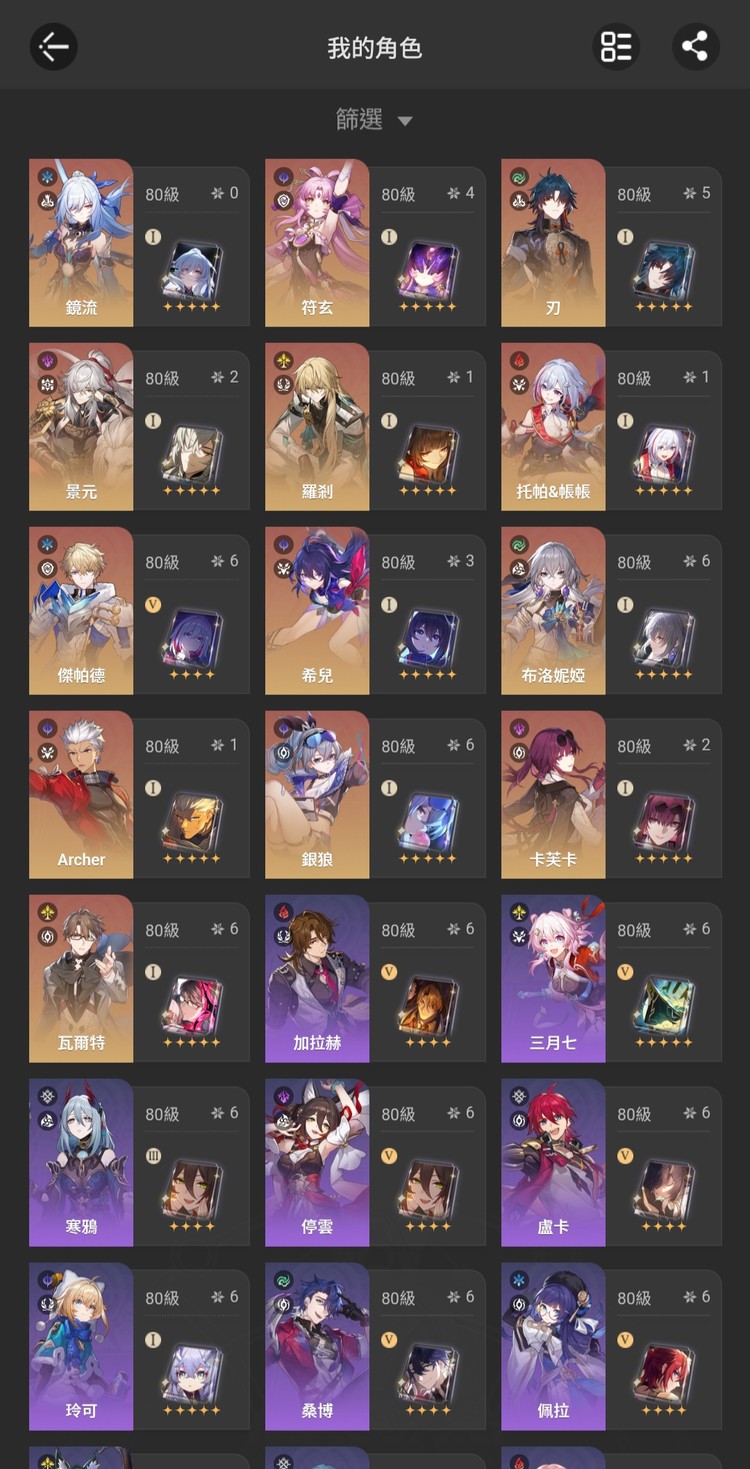This screenshot has width=750, height=1469.
Task: Open 卡芙卡 light cone icon
Action: [664, 821]
